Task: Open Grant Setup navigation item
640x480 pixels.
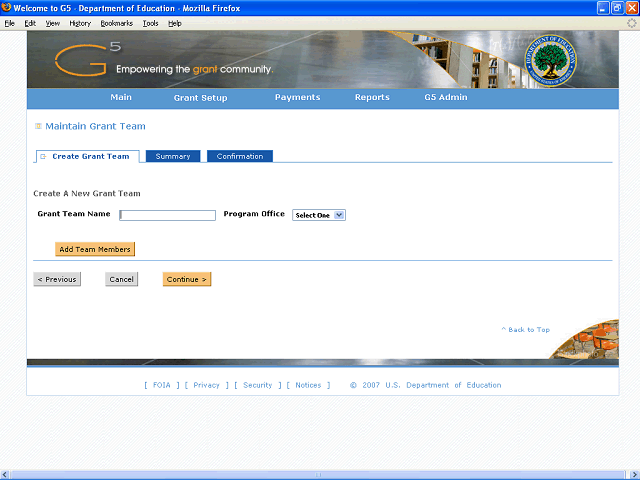Action: (x=200, y=98)
